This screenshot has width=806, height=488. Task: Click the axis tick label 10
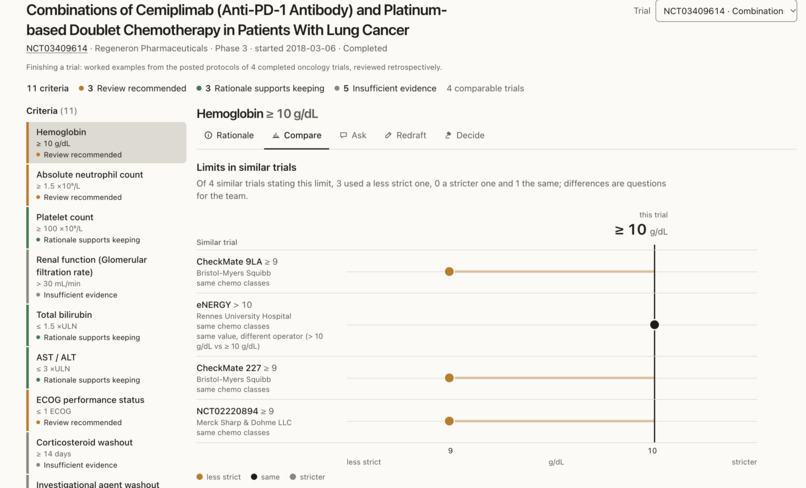coord(652,450)
